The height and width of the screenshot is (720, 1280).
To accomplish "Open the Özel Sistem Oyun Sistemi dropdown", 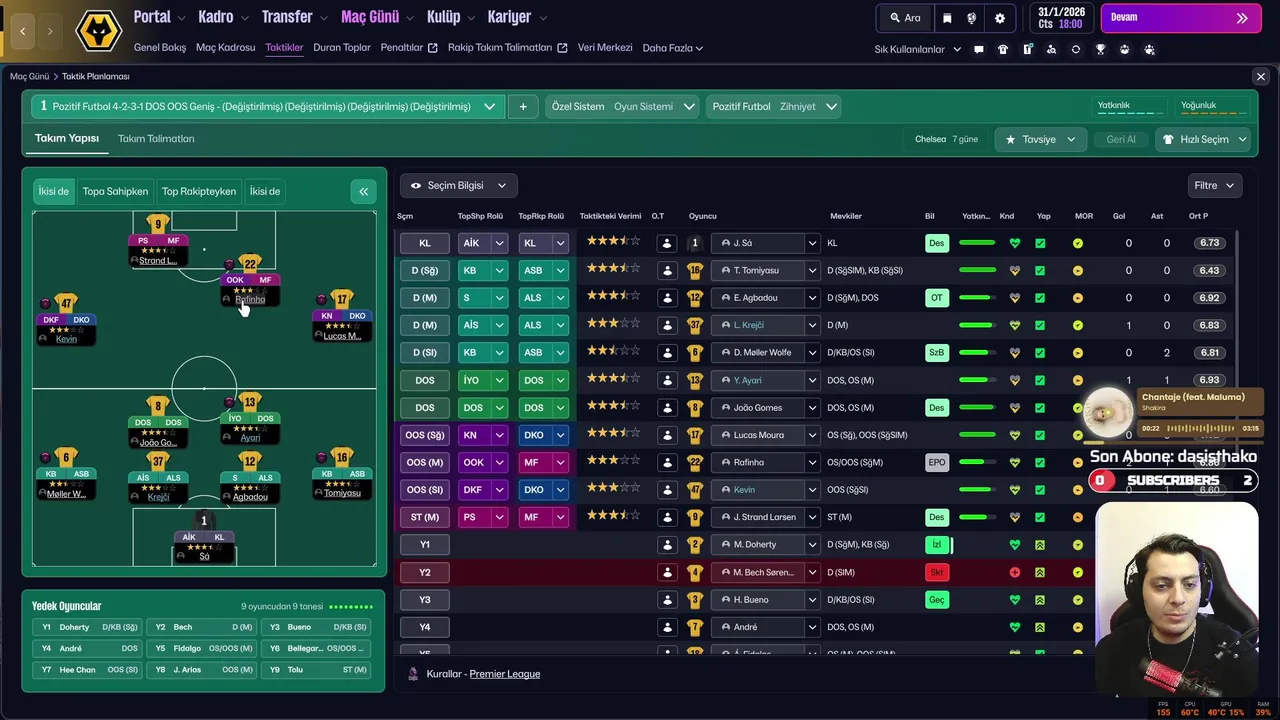I will coord(622,107).
